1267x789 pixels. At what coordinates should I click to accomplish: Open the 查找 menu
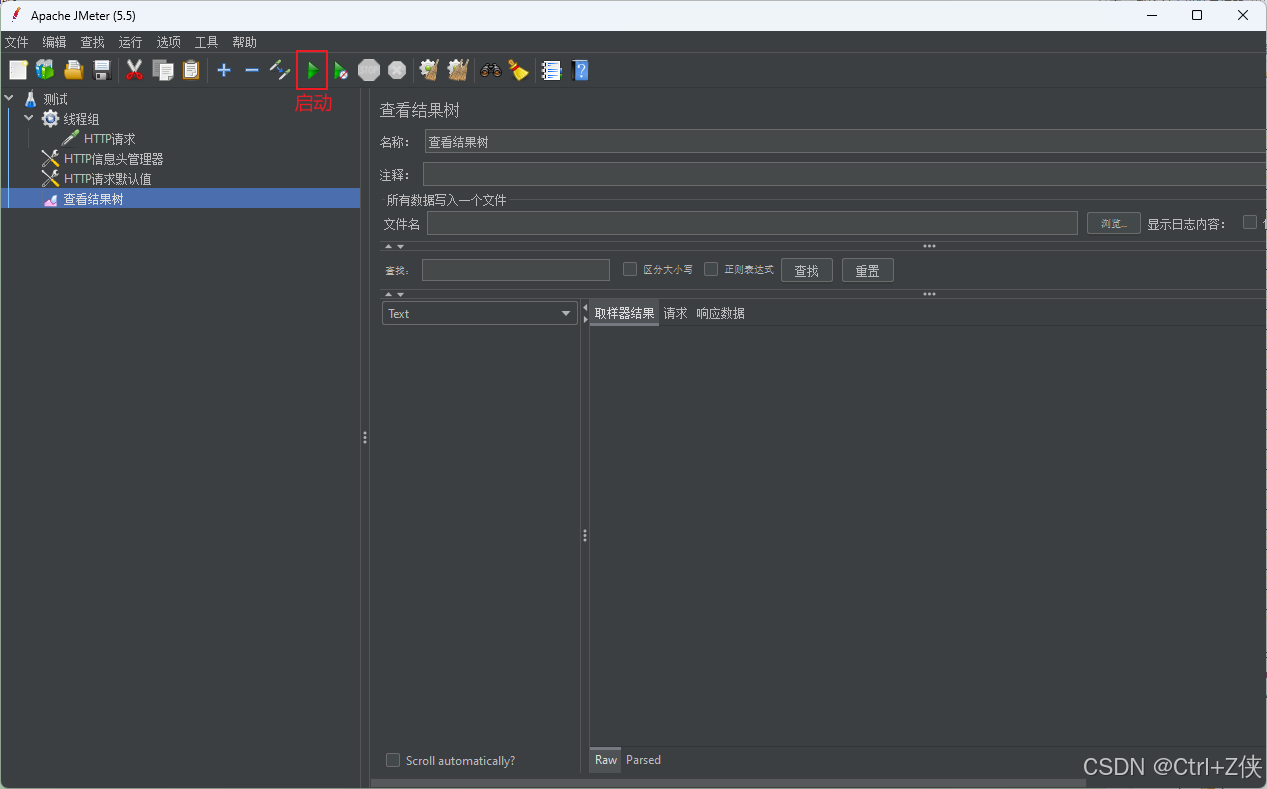click(x=92, y=42)
